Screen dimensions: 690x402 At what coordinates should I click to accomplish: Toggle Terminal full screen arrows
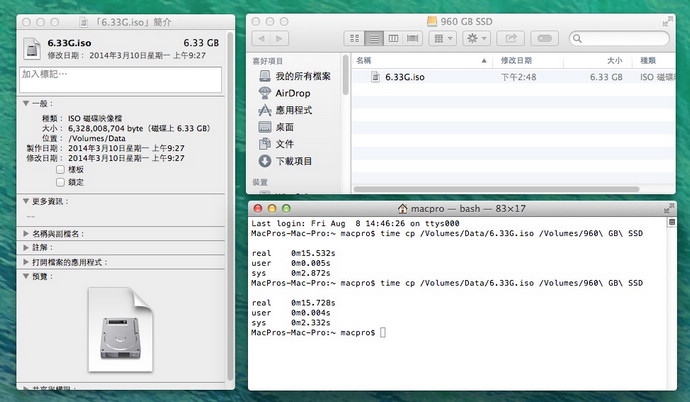(669, 208)
